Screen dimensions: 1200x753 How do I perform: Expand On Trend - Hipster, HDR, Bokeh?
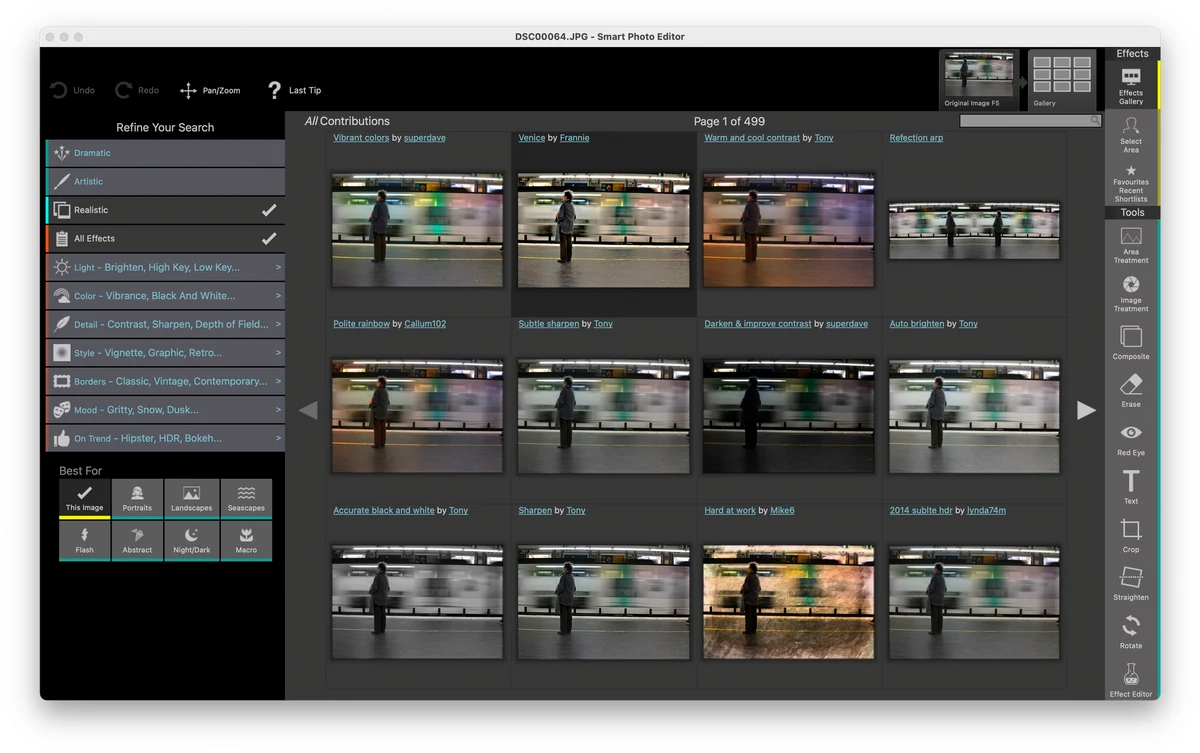(x=166, y=438)
